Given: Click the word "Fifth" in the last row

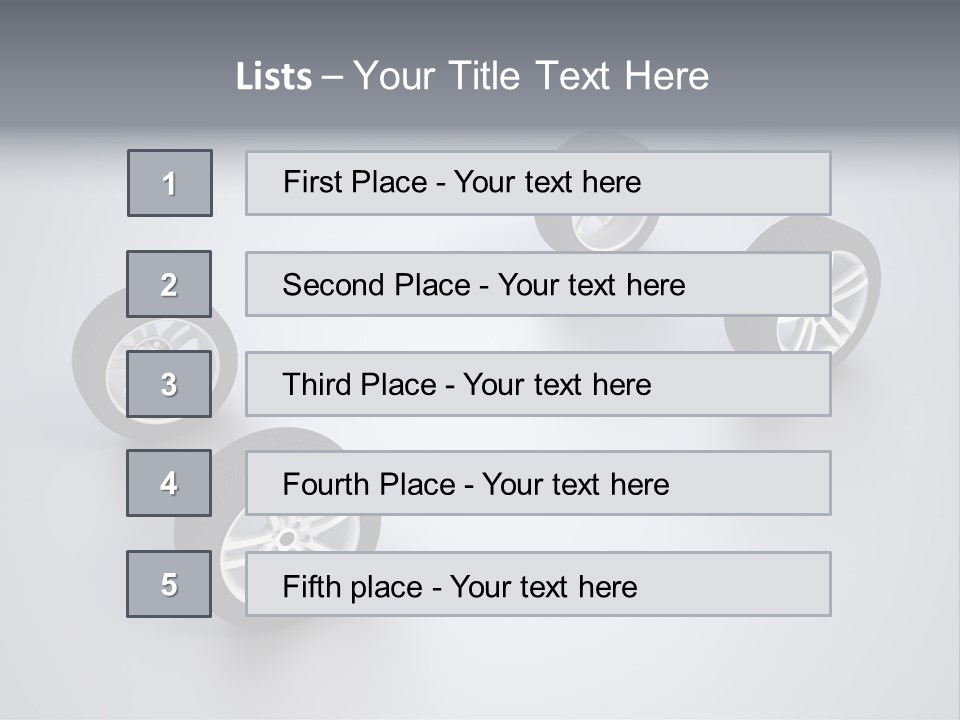Looking at the screenshot, I should tap(312, 586).
